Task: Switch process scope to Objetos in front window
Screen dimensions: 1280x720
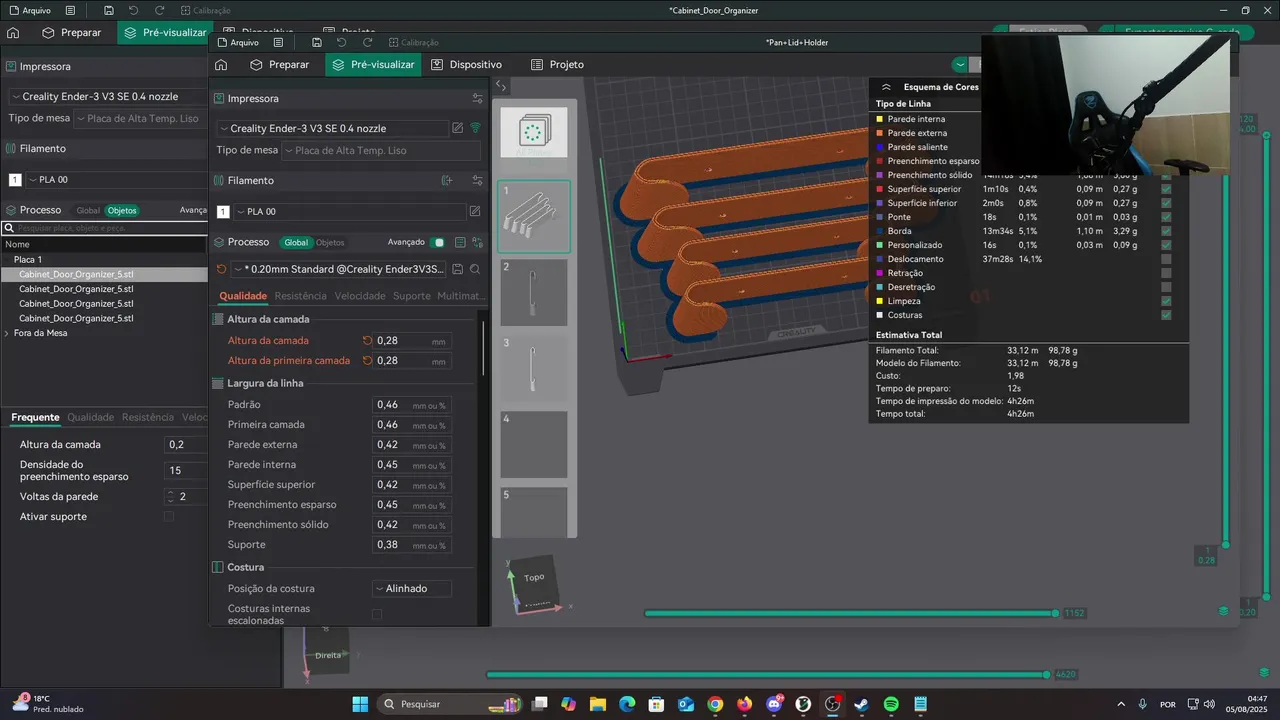Action: pos(330,242)
